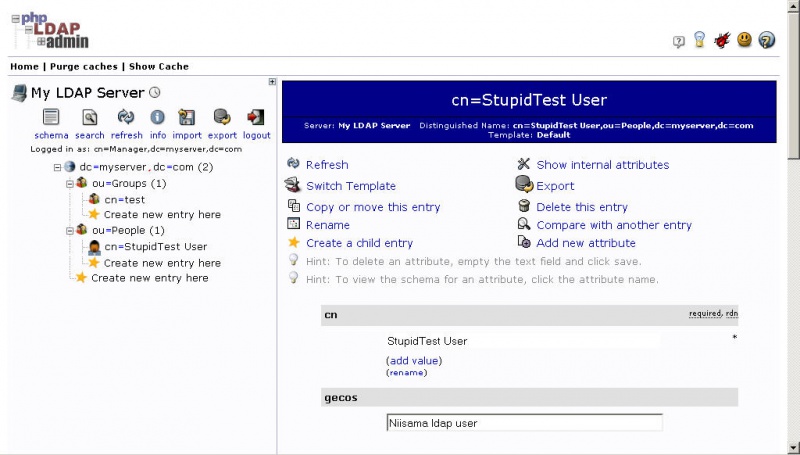
Task: Open the Home menu link
Action: pyautogui.click(x=24, y=66)
